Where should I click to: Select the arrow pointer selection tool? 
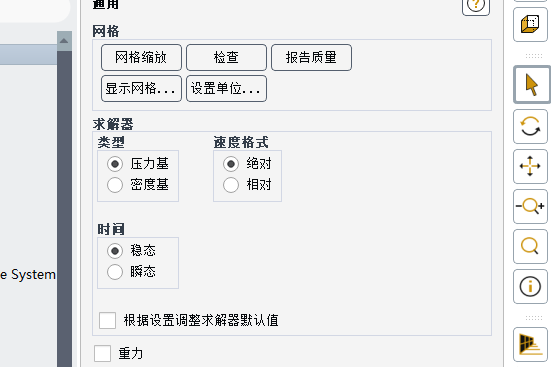(x=531, y=85)
